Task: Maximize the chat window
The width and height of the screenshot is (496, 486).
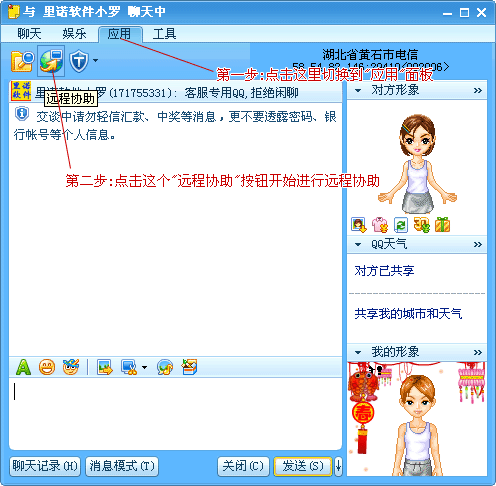Action: click(464, 13)
